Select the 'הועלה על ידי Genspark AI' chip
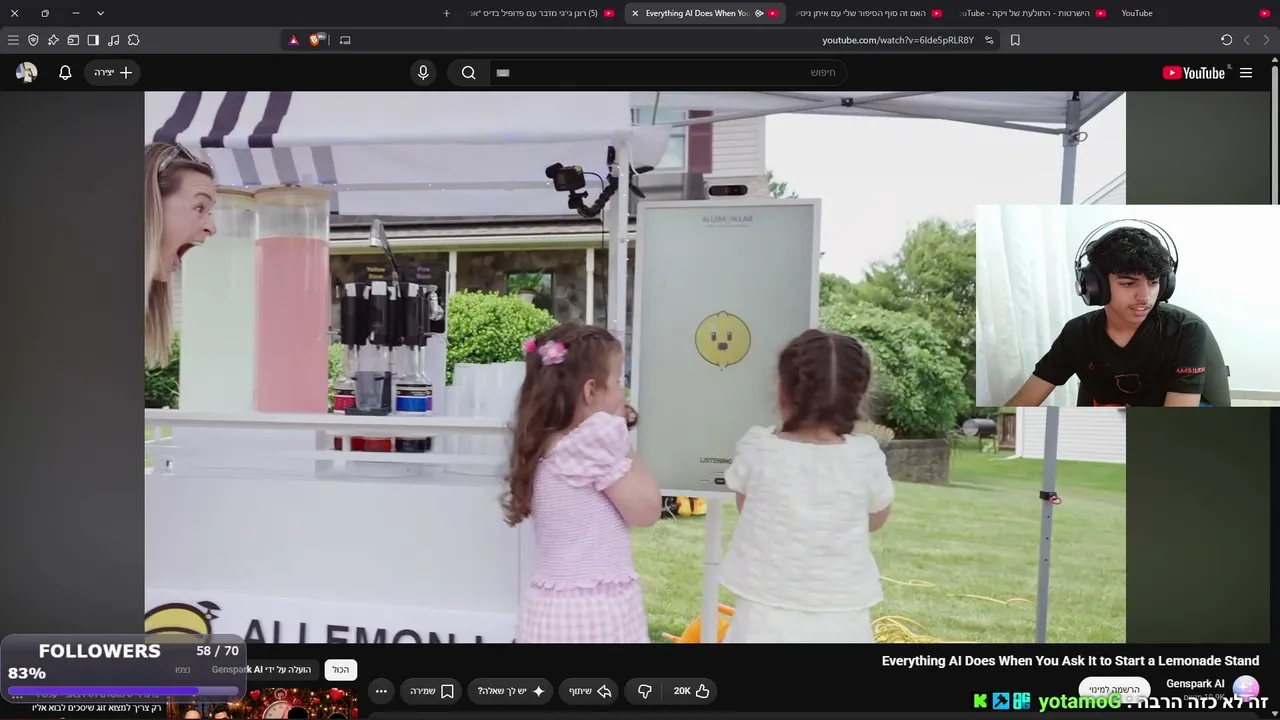1280x720 pixels. pyautogui.click(x=262, y=670)
